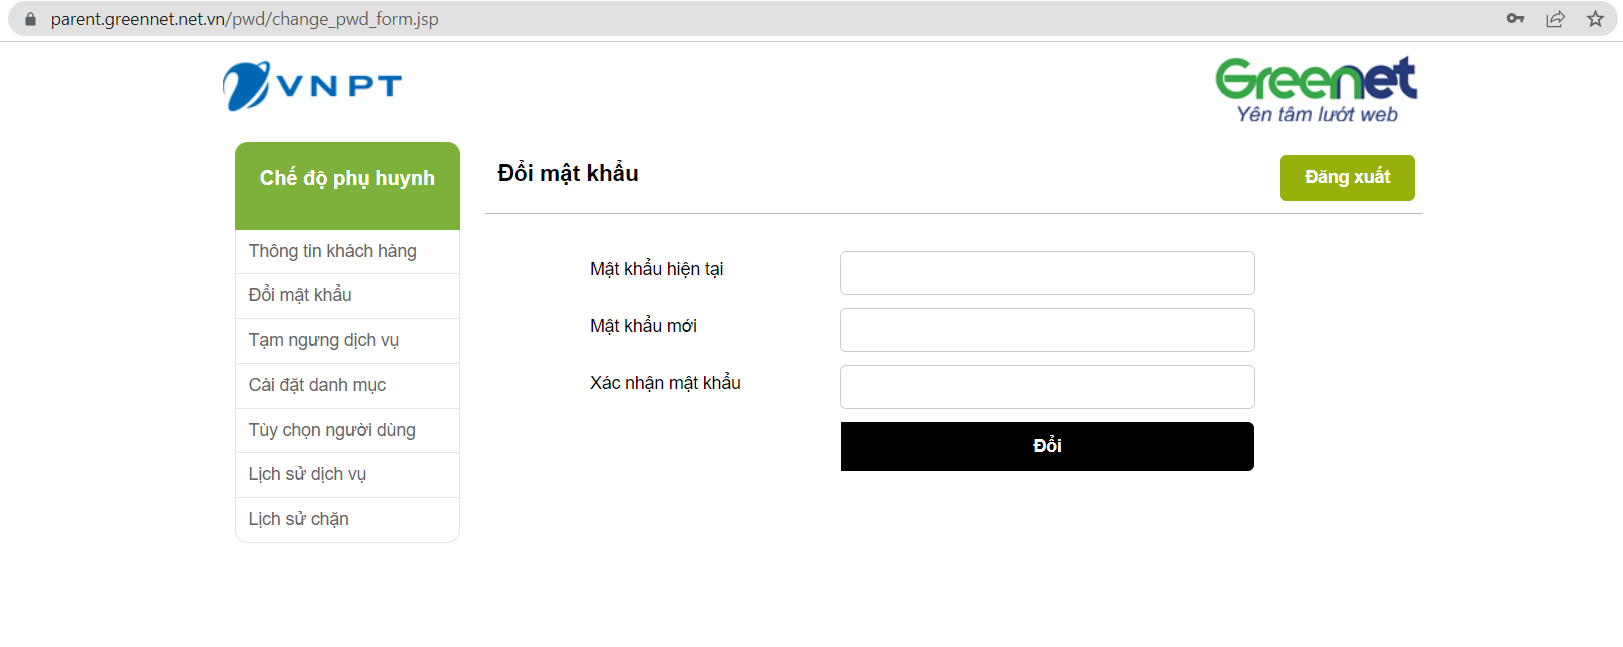The width and height of the screenshot is (1623, 647).
Task: Open the saved passwords key icon
Action: 1515,19
